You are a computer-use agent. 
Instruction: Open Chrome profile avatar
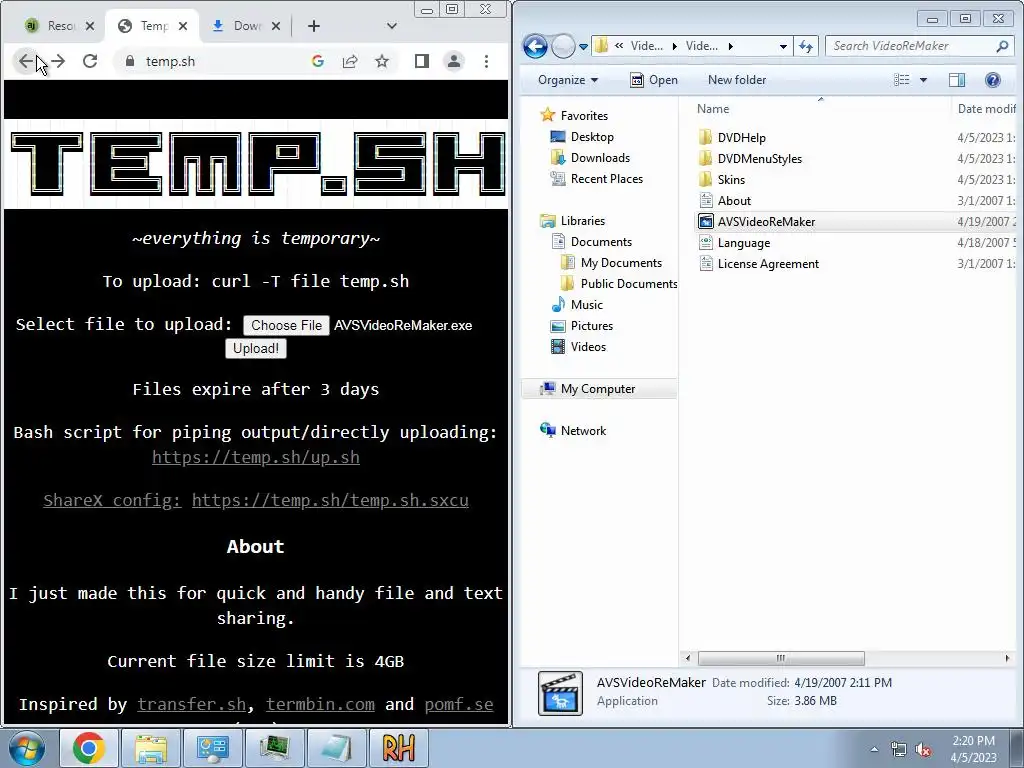454,61
